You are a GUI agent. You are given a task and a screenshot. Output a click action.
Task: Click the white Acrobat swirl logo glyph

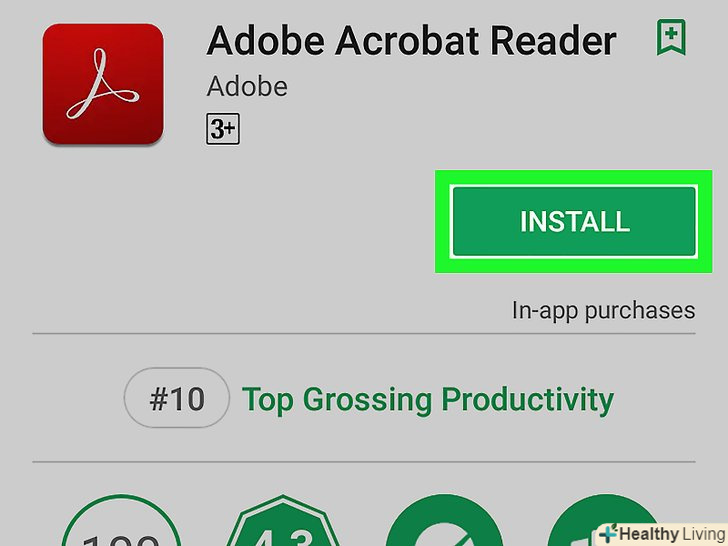click(x=103, y=84)
